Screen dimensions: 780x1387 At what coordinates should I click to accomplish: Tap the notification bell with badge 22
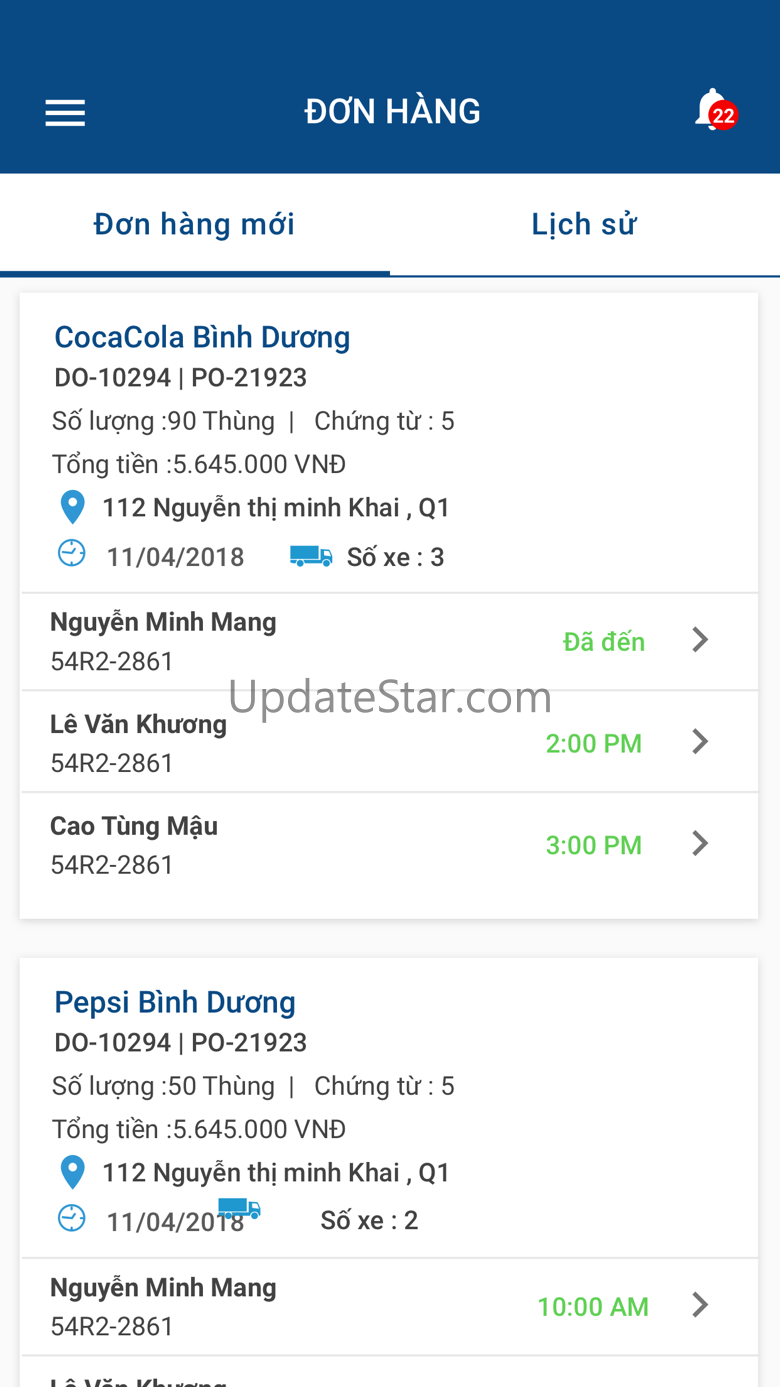[x=713, y=110]
